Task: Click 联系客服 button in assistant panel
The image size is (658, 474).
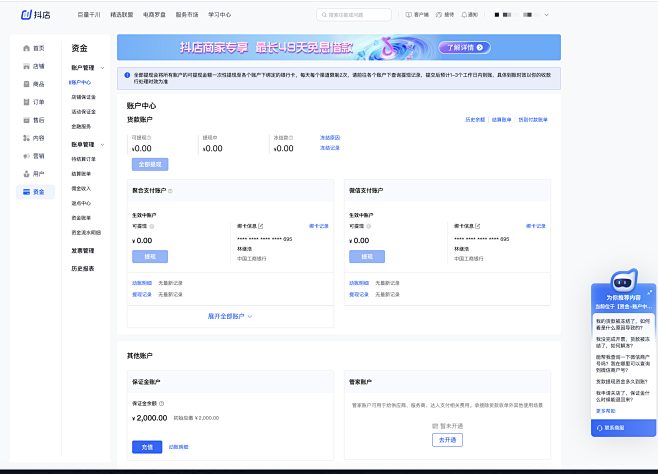Action: click(624, 428)
